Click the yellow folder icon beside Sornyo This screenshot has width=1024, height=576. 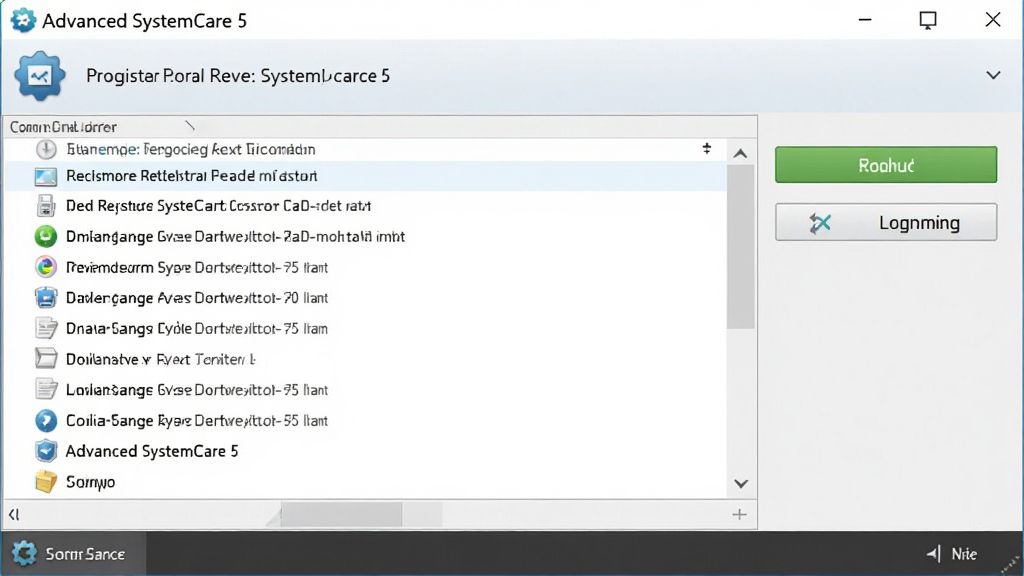(46, 482)
